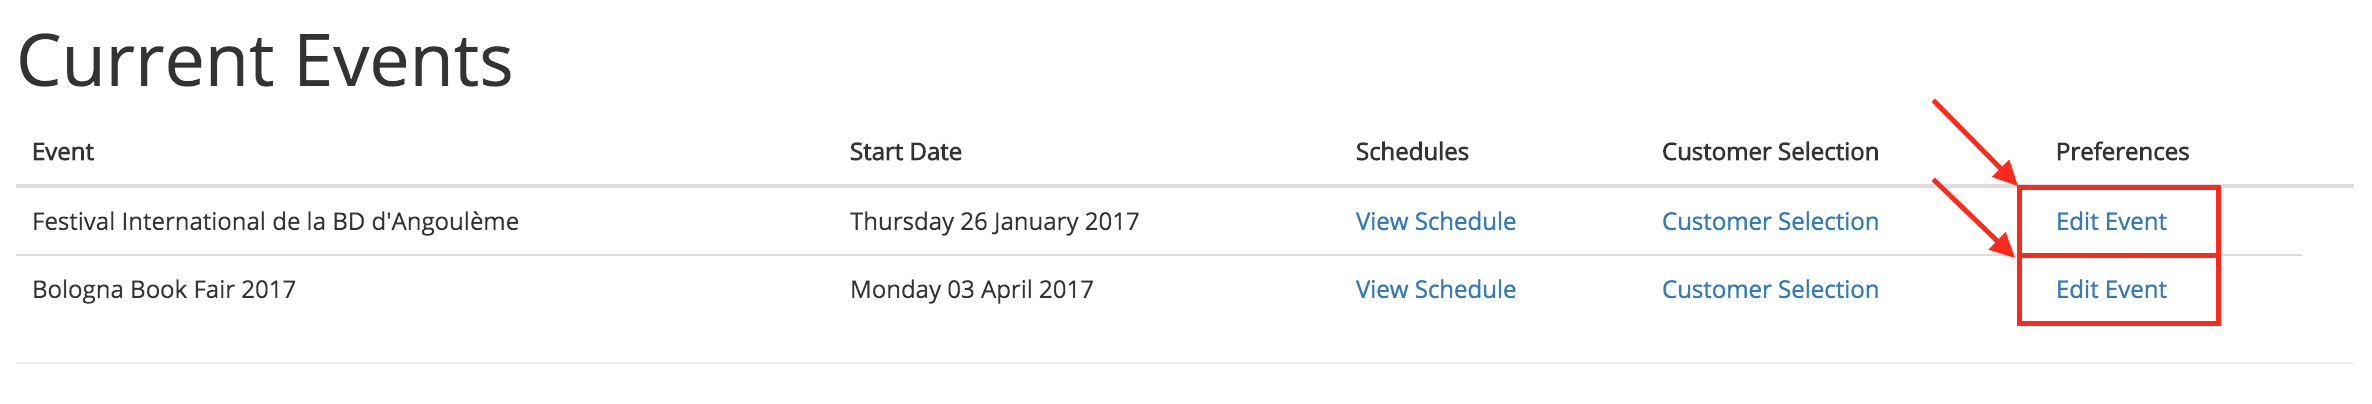Click the upper red arrow annotation
The height and width of the screenshot is (404, 2372).
click(x=1975, y=142)
